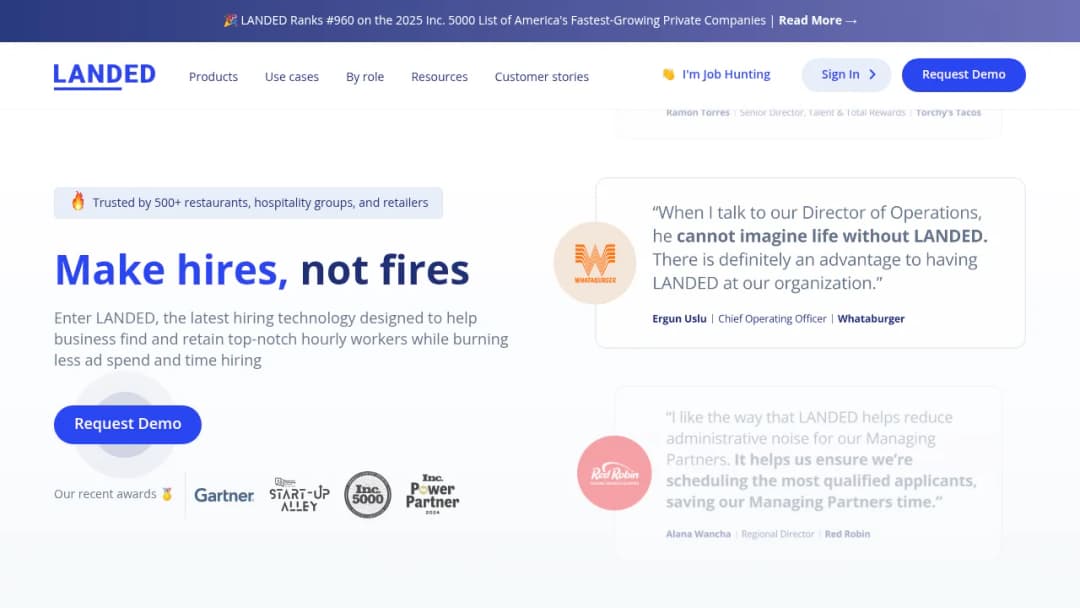Viewport: 1080px width, 608px height.
Task: Click the Request Demo button below the headline
Action: pyautogui.click(x=127, y=424)
